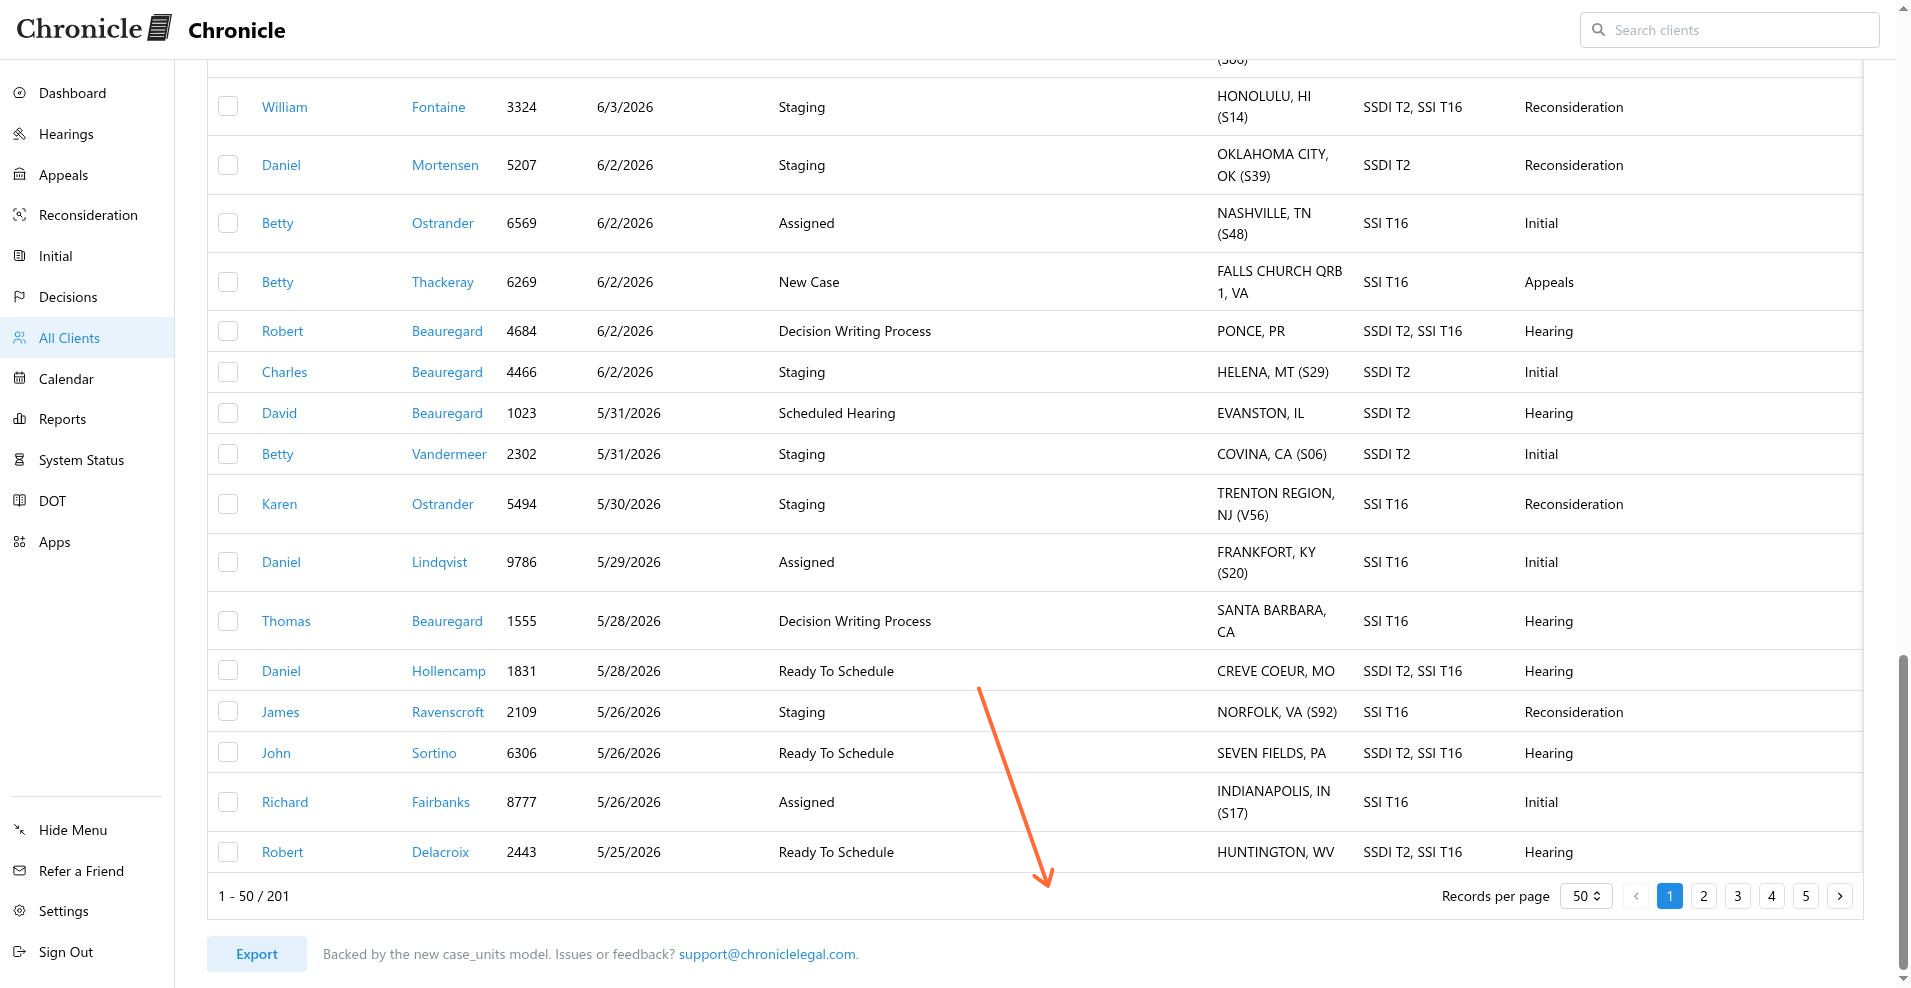This screenshot has height=988, width=1911.
Task: Click the Hide Menu collapse icon
Action: point(20,830)
